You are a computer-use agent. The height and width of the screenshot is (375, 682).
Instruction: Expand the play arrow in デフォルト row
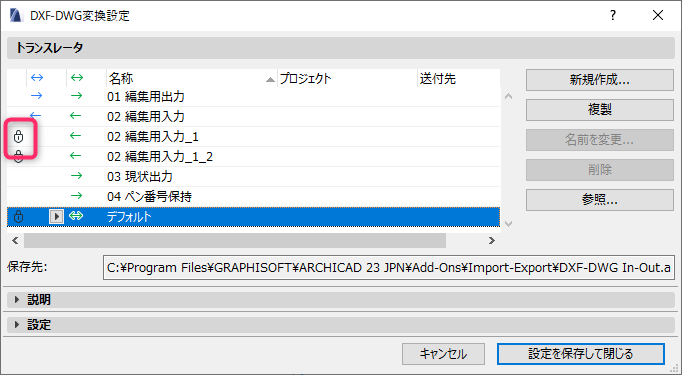(56, 216)
